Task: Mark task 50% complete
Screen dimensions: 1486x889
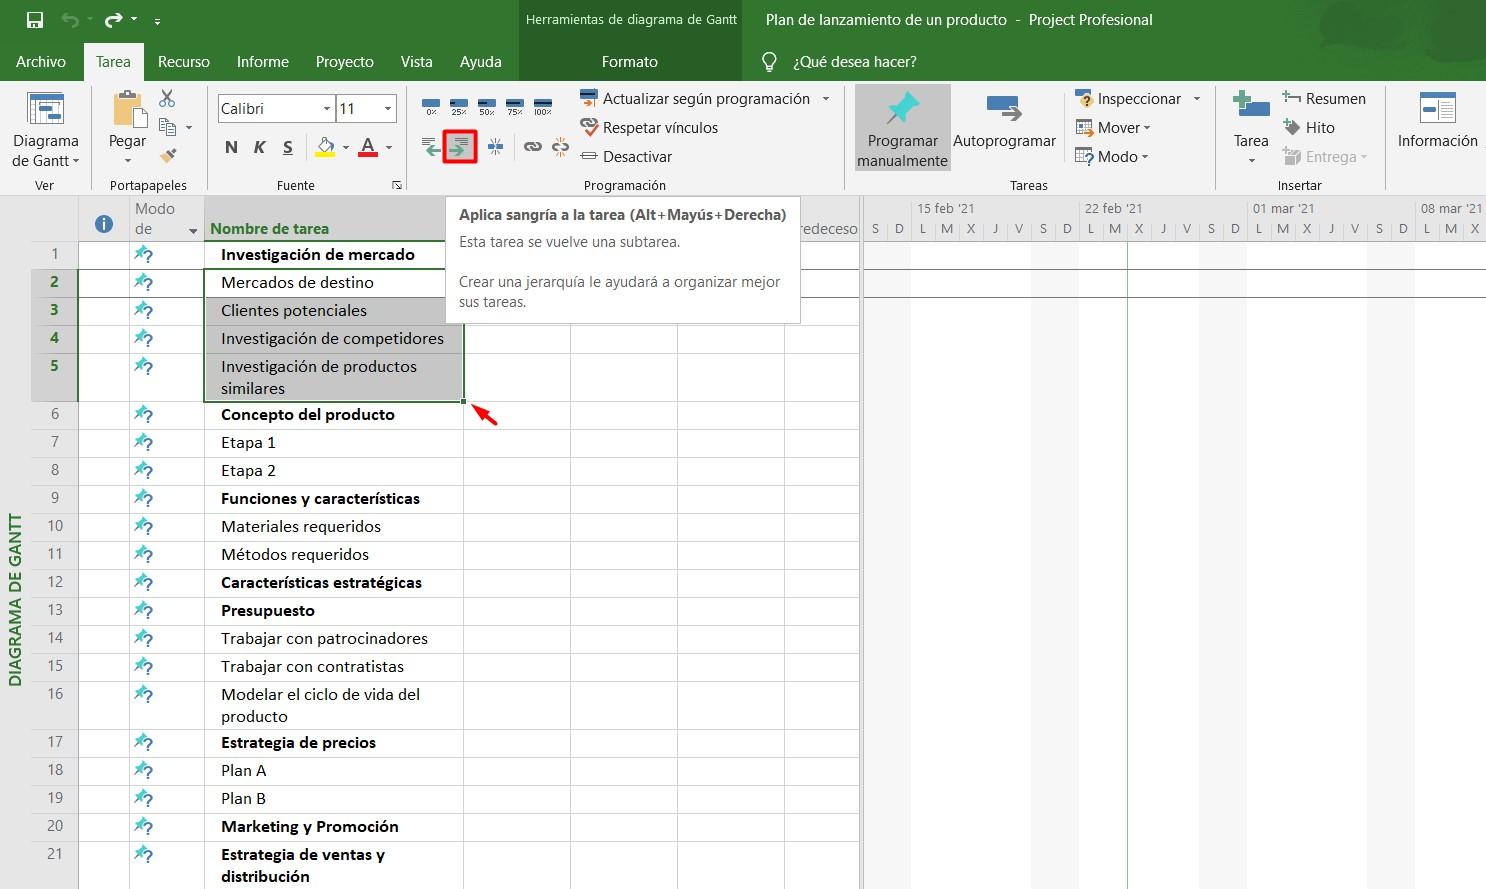Action: click(487, 107)
